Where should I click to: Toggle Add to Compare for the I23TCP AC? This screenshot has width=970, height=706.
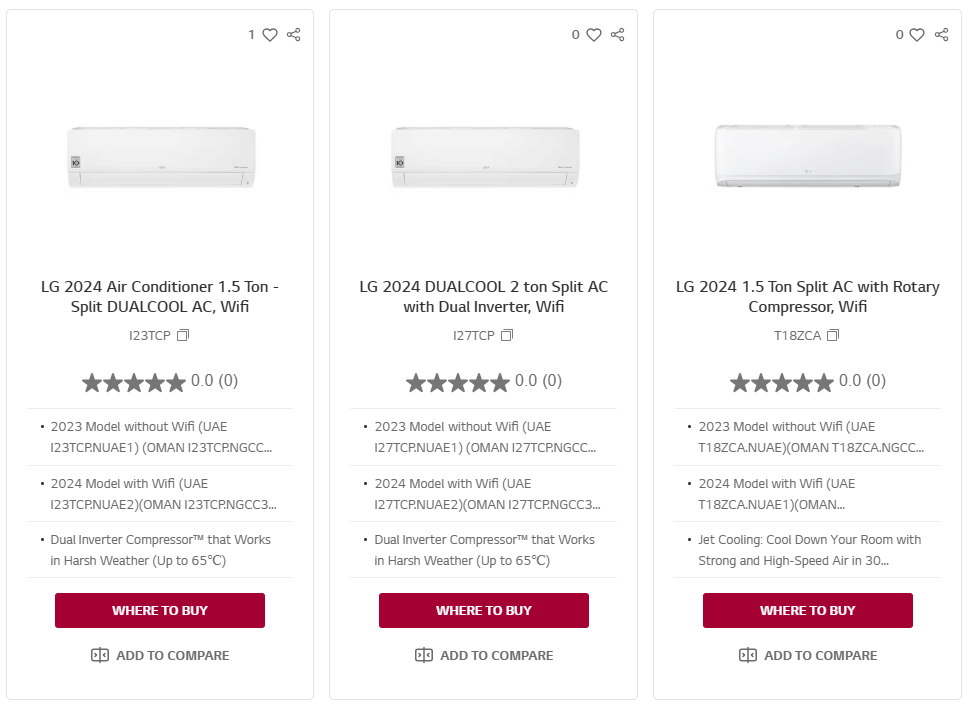(x=160, y=656)
